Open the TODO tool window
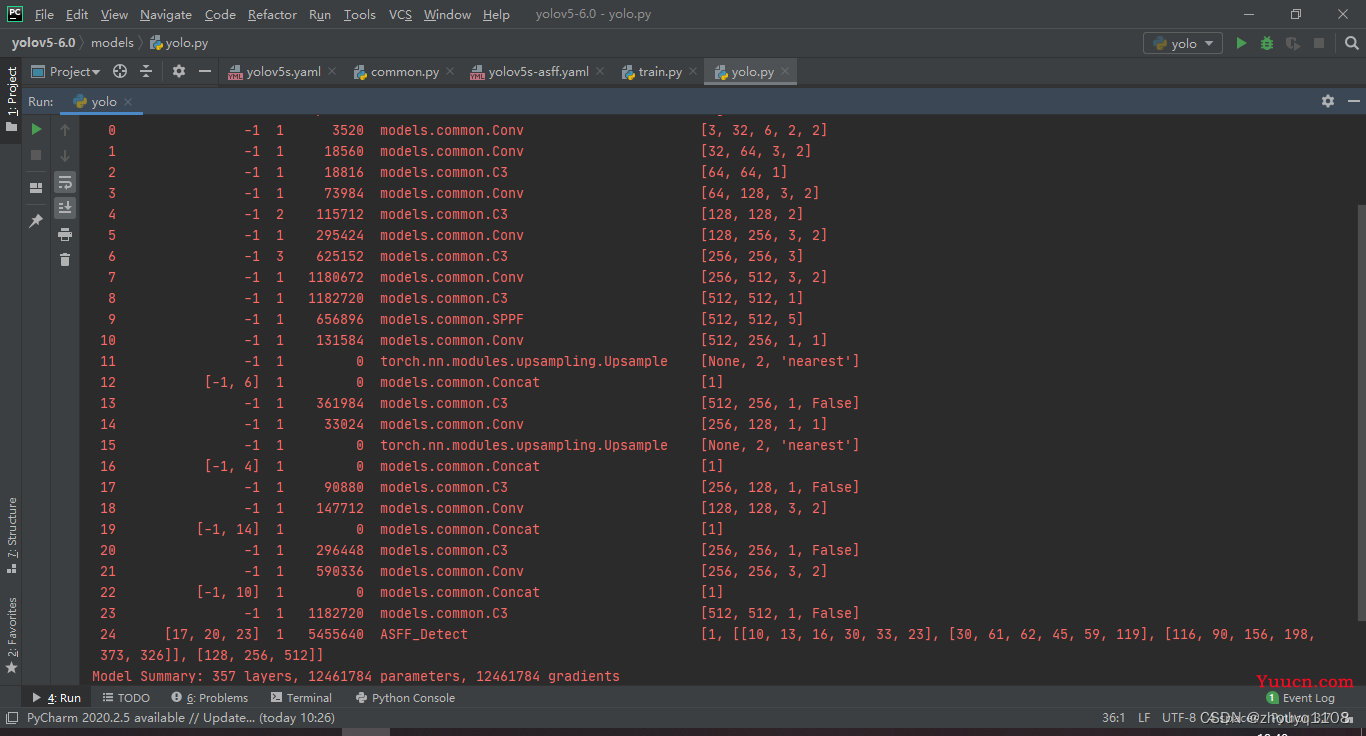 (125, 698)
